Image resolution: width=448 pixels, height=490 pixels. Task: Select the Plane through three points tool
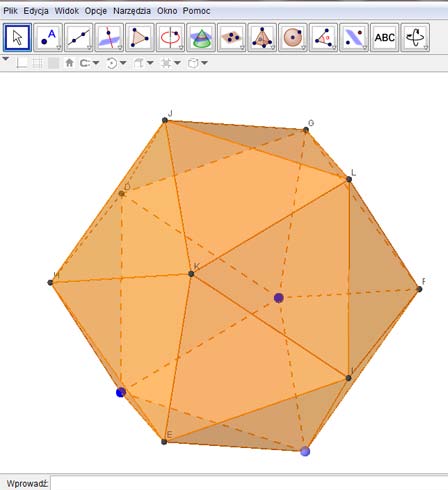click(x=232, y=37)
